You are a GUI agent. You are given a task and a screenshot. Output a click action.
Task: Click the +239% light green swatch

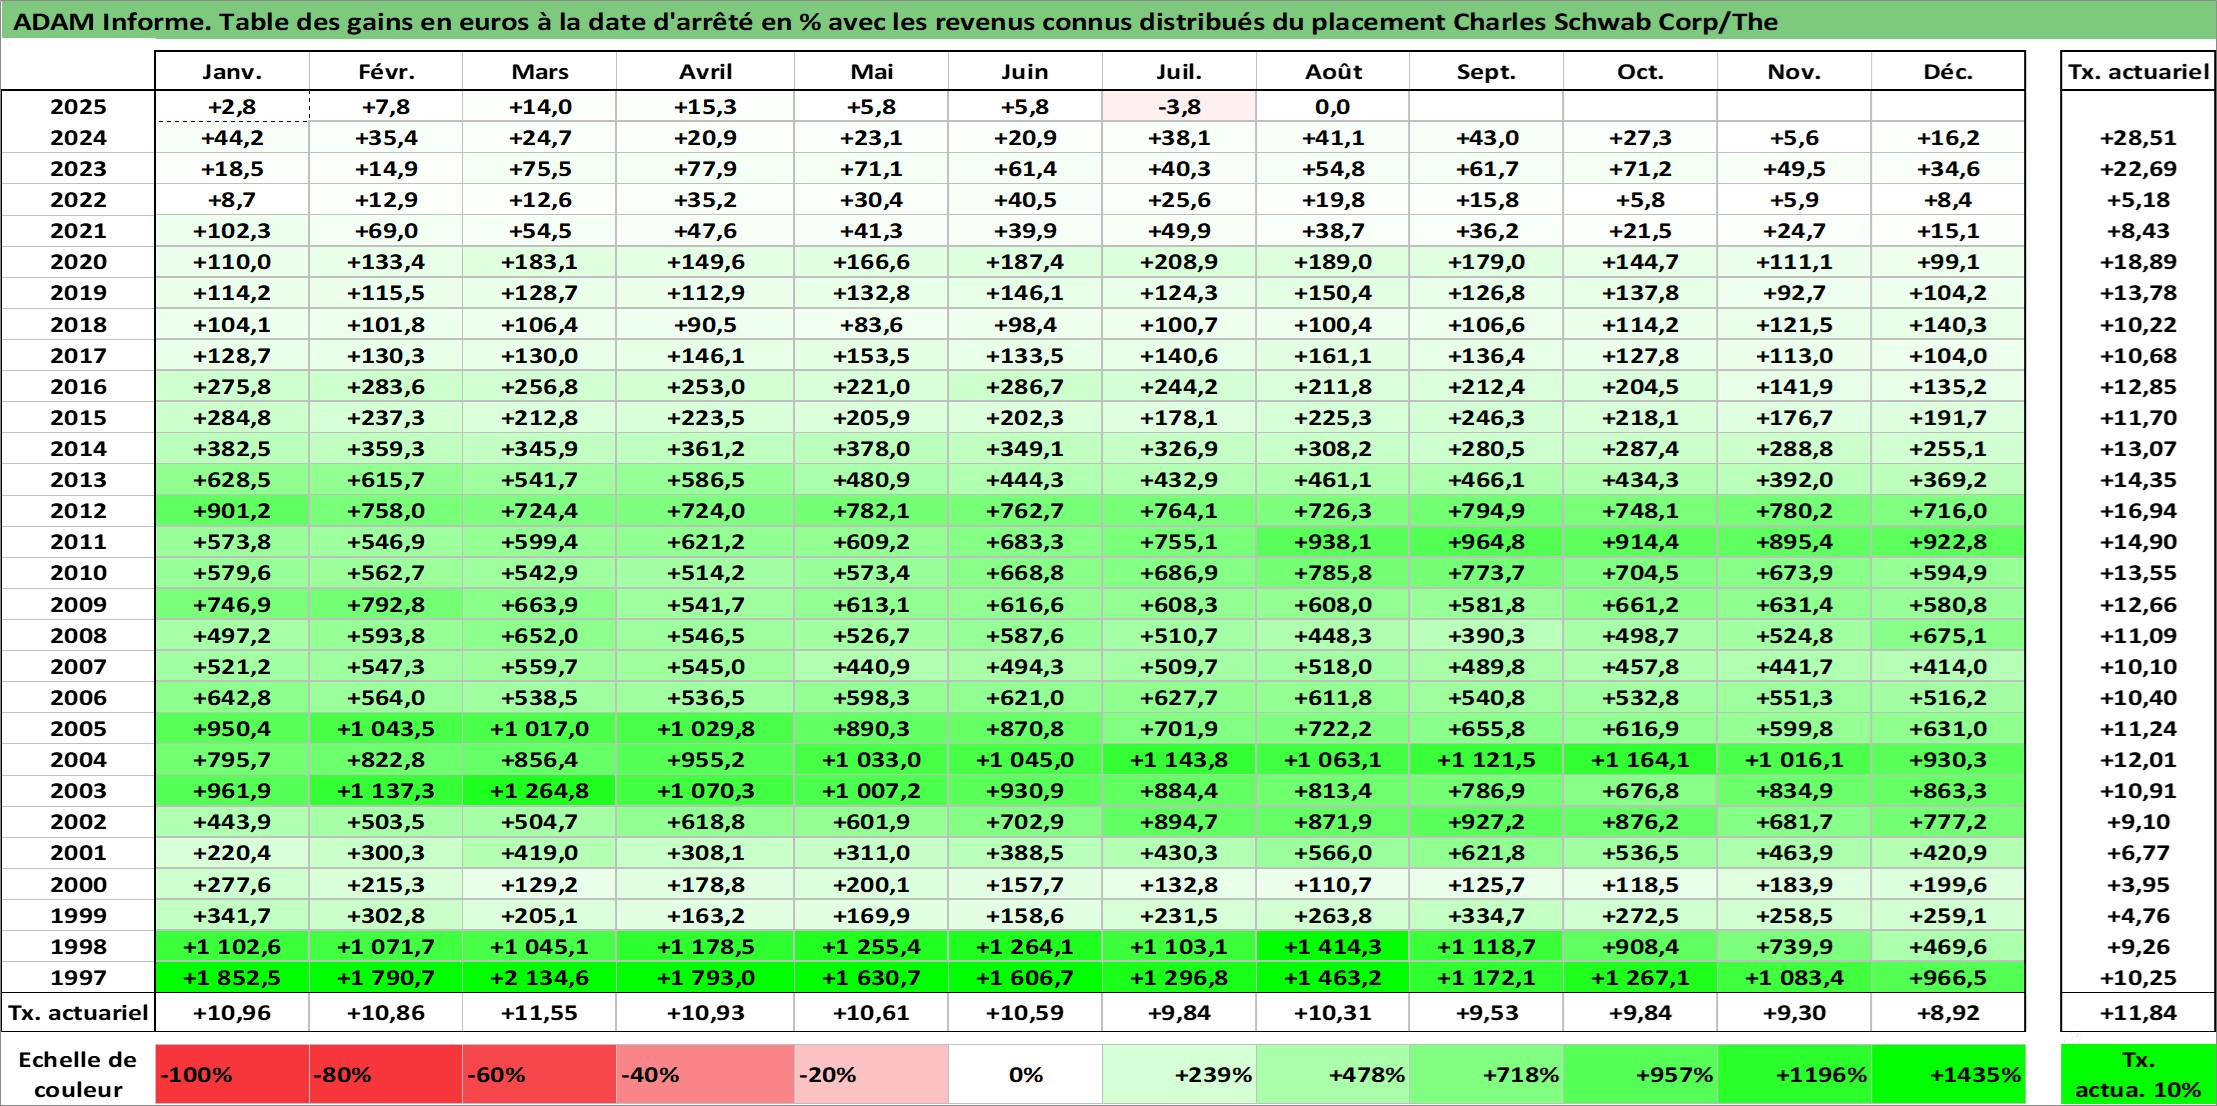[1179, 1074]
